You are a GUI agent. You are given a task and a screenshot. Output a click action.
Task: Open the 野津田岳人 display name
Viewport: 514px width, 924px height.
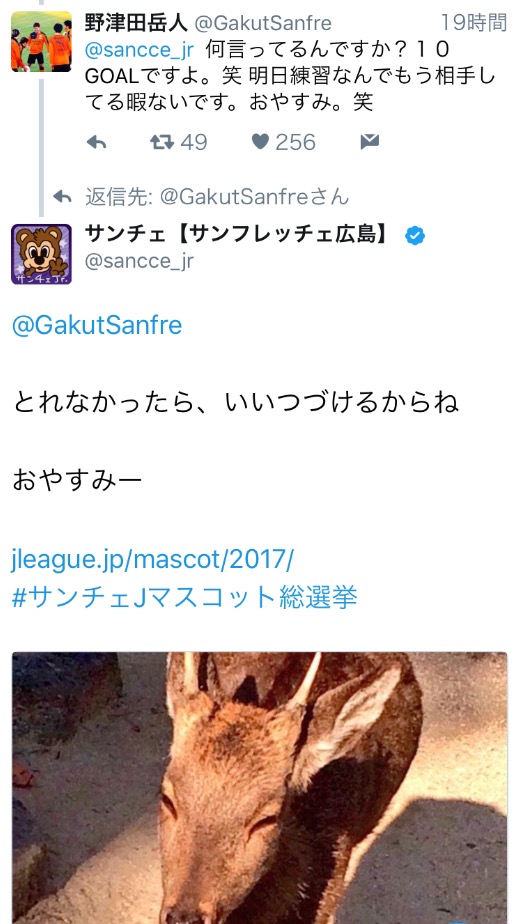[x=137, y=23]
